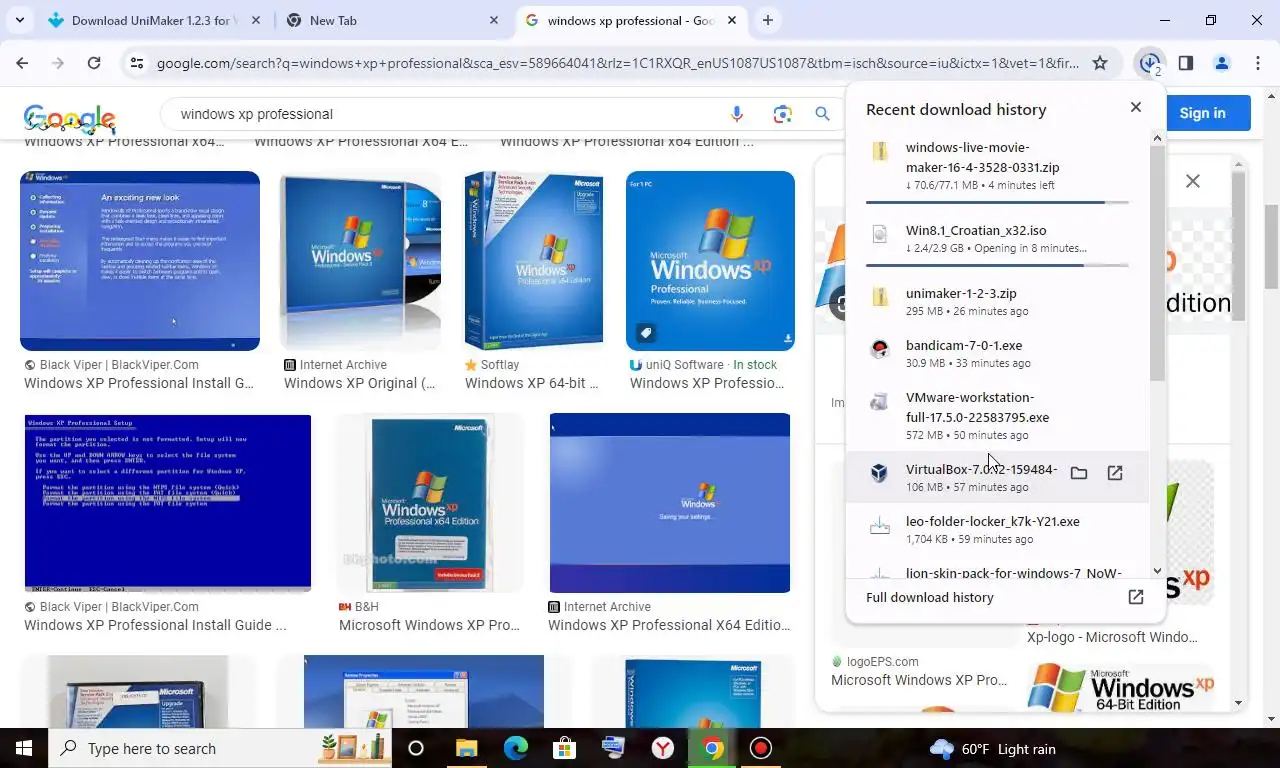Submit search with magnifier icon

point(822,114)
